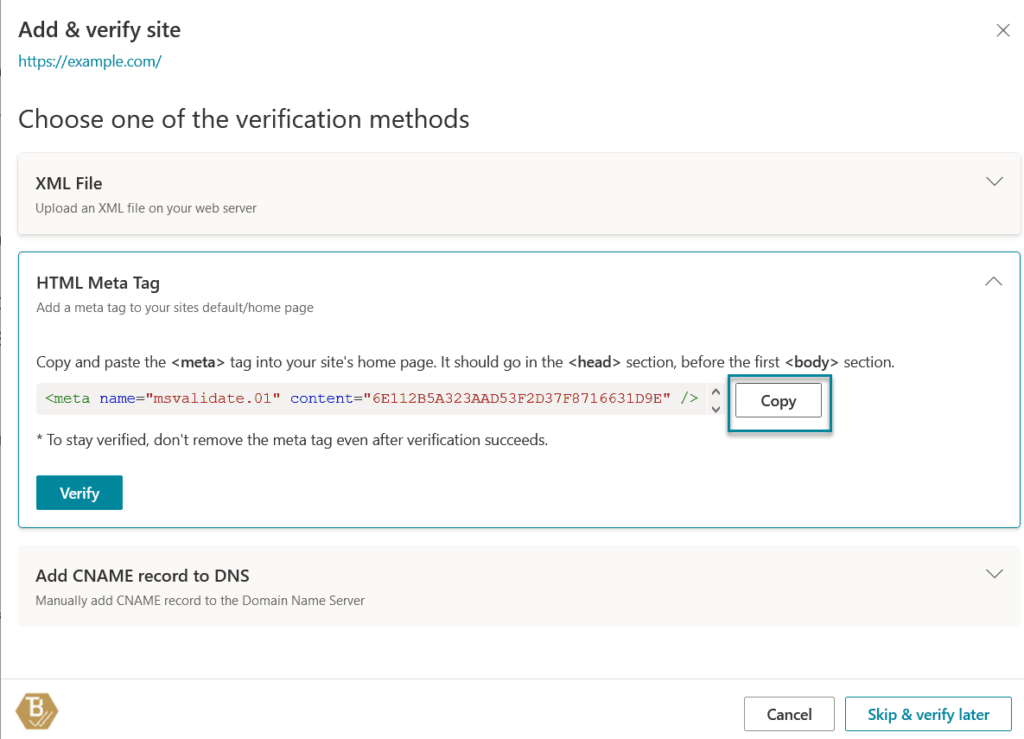Click the msvalidate.01 name attribute text
The height and width of the screenshot is (739, 1024).
tap(213, 400)
